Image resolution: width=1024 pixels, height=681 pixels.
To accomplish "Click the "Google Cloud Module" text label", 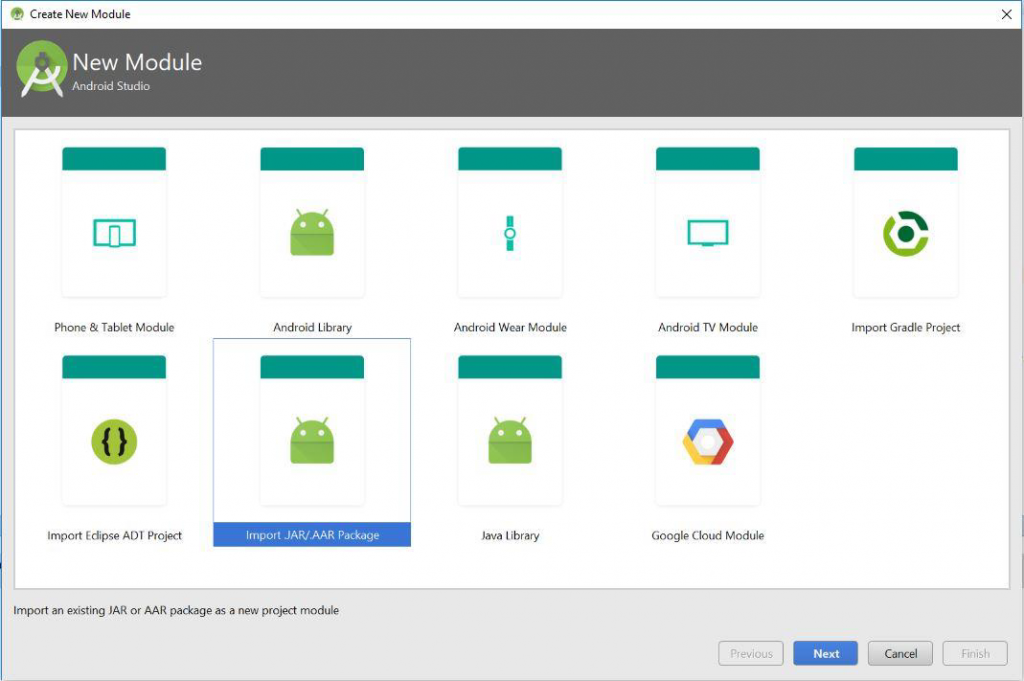I will coord(708,535).
